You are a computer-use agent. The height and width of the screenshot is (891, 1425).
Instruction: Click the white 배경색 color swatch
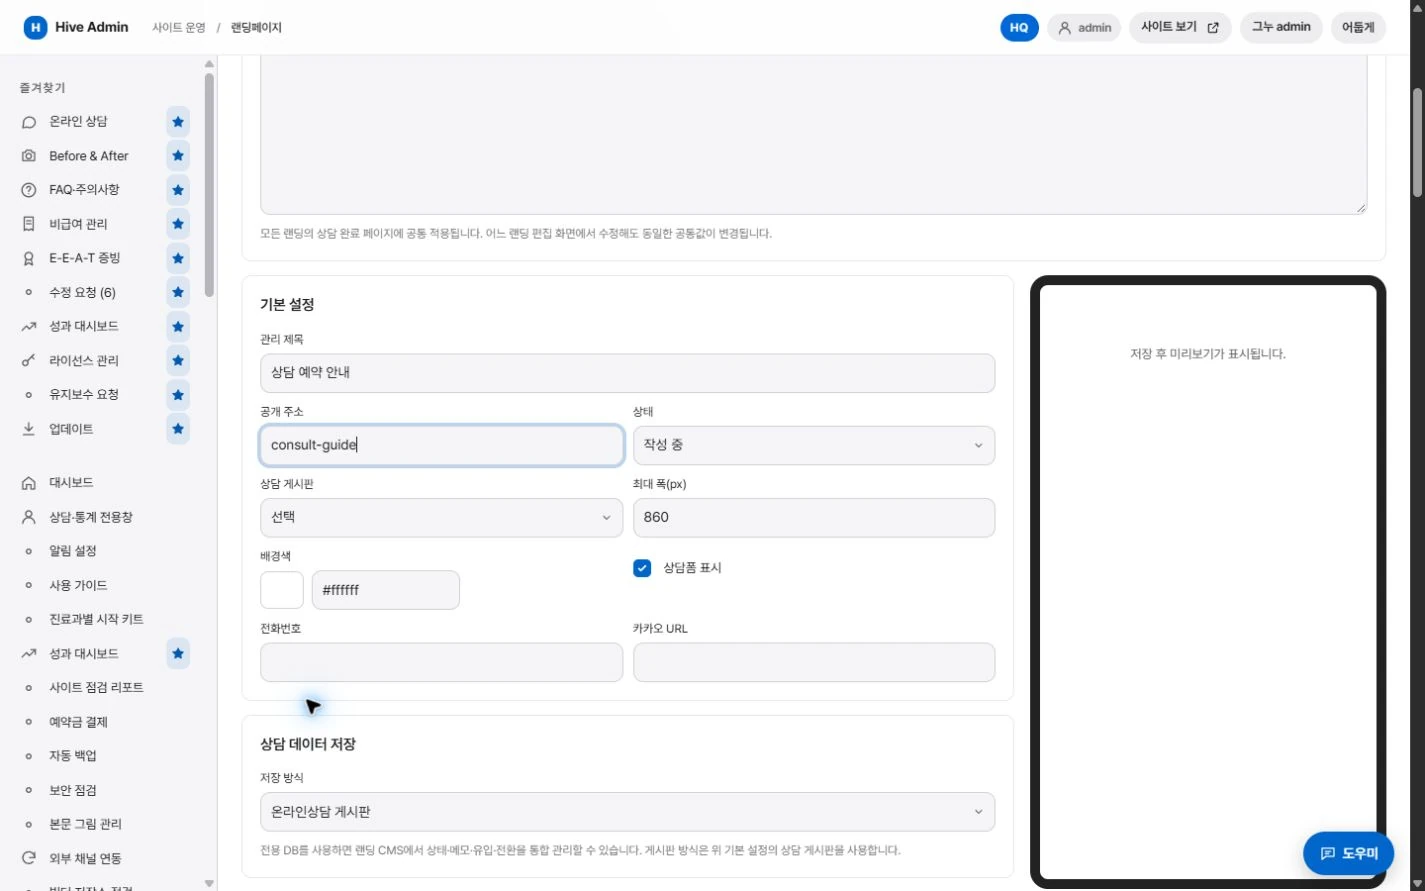point(282,590)
